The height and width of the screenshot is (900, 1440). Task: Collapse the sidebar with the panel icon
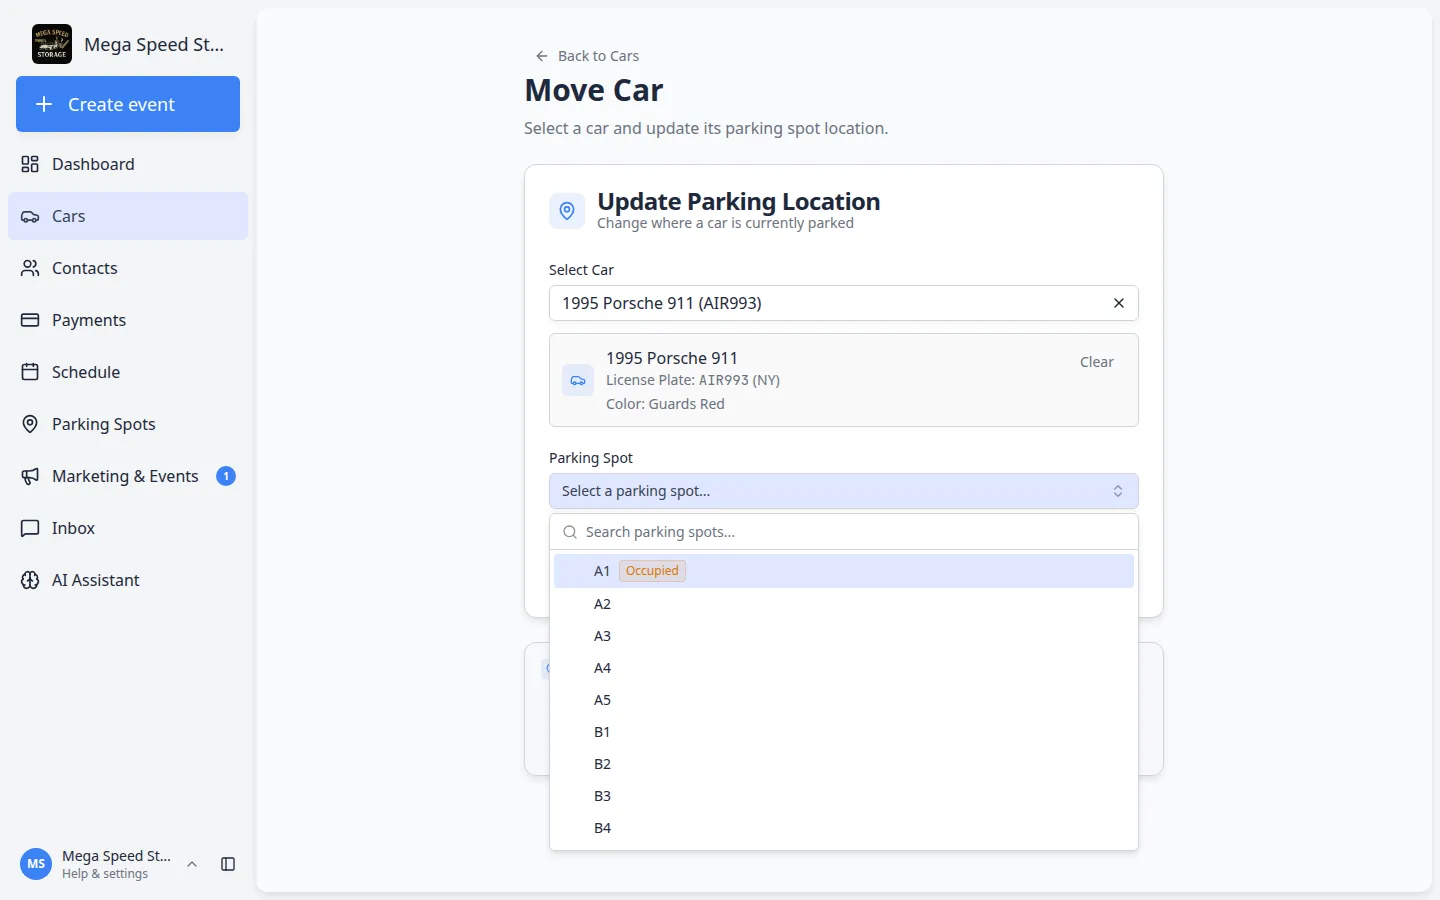pos(228,864)
